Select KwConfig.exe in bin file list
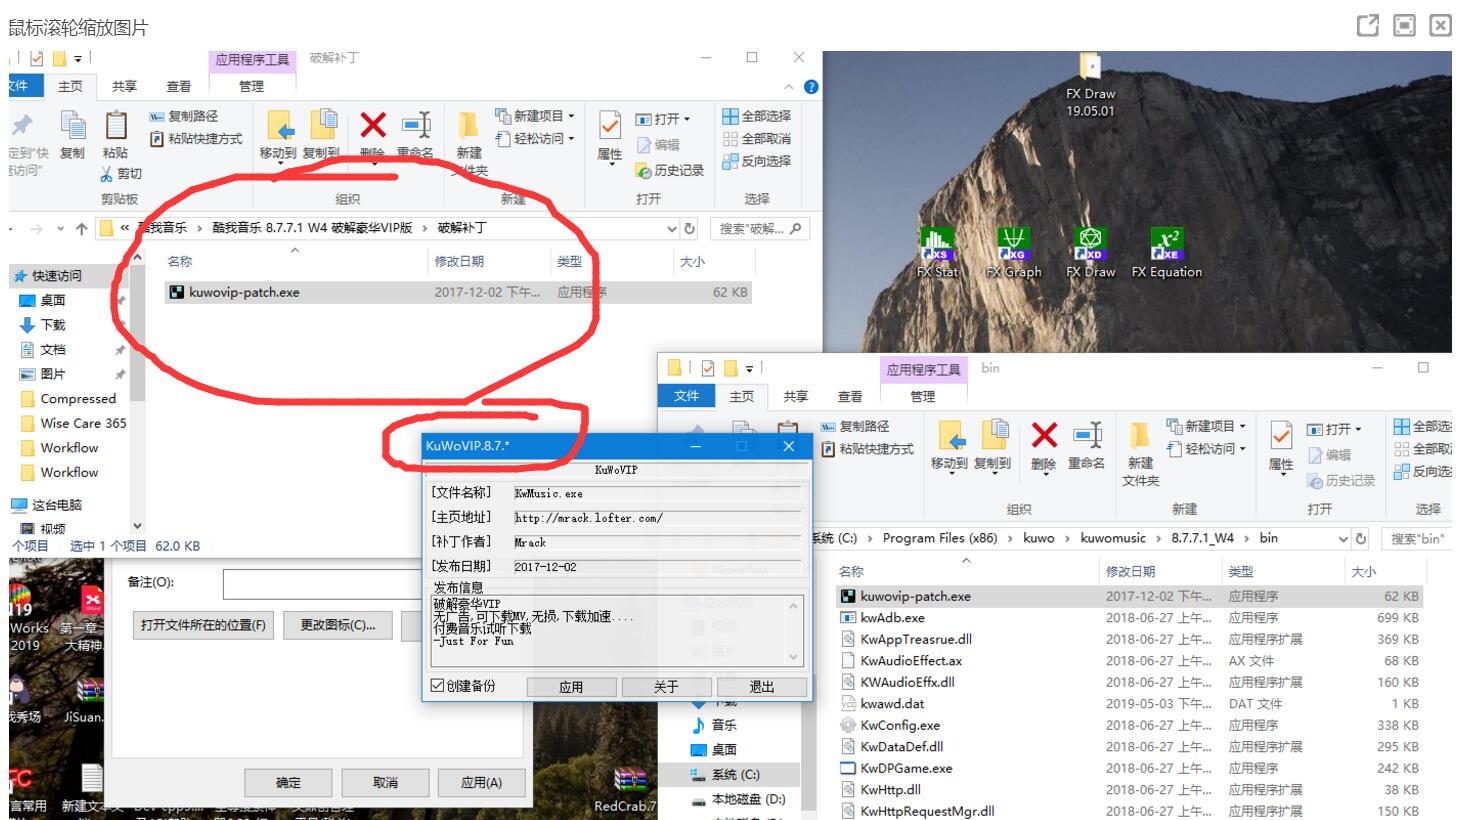This screenshot has height=820, width=1465. click(x=900, y=725)
